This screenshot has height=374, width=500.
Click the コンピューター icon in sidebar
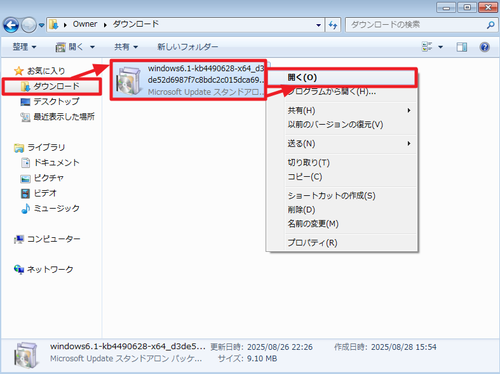19,239
